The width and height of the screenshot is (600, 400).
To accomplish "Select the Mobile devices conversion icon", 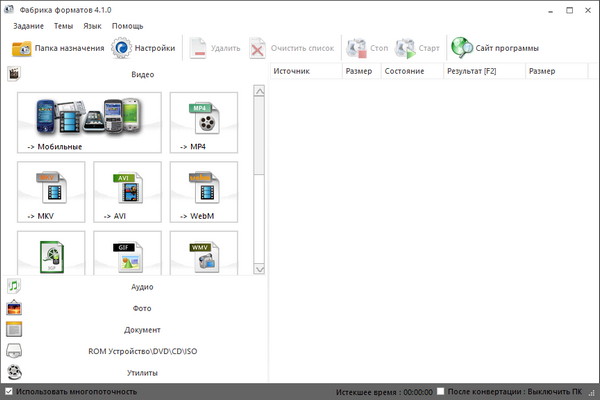I will [88, 122].
